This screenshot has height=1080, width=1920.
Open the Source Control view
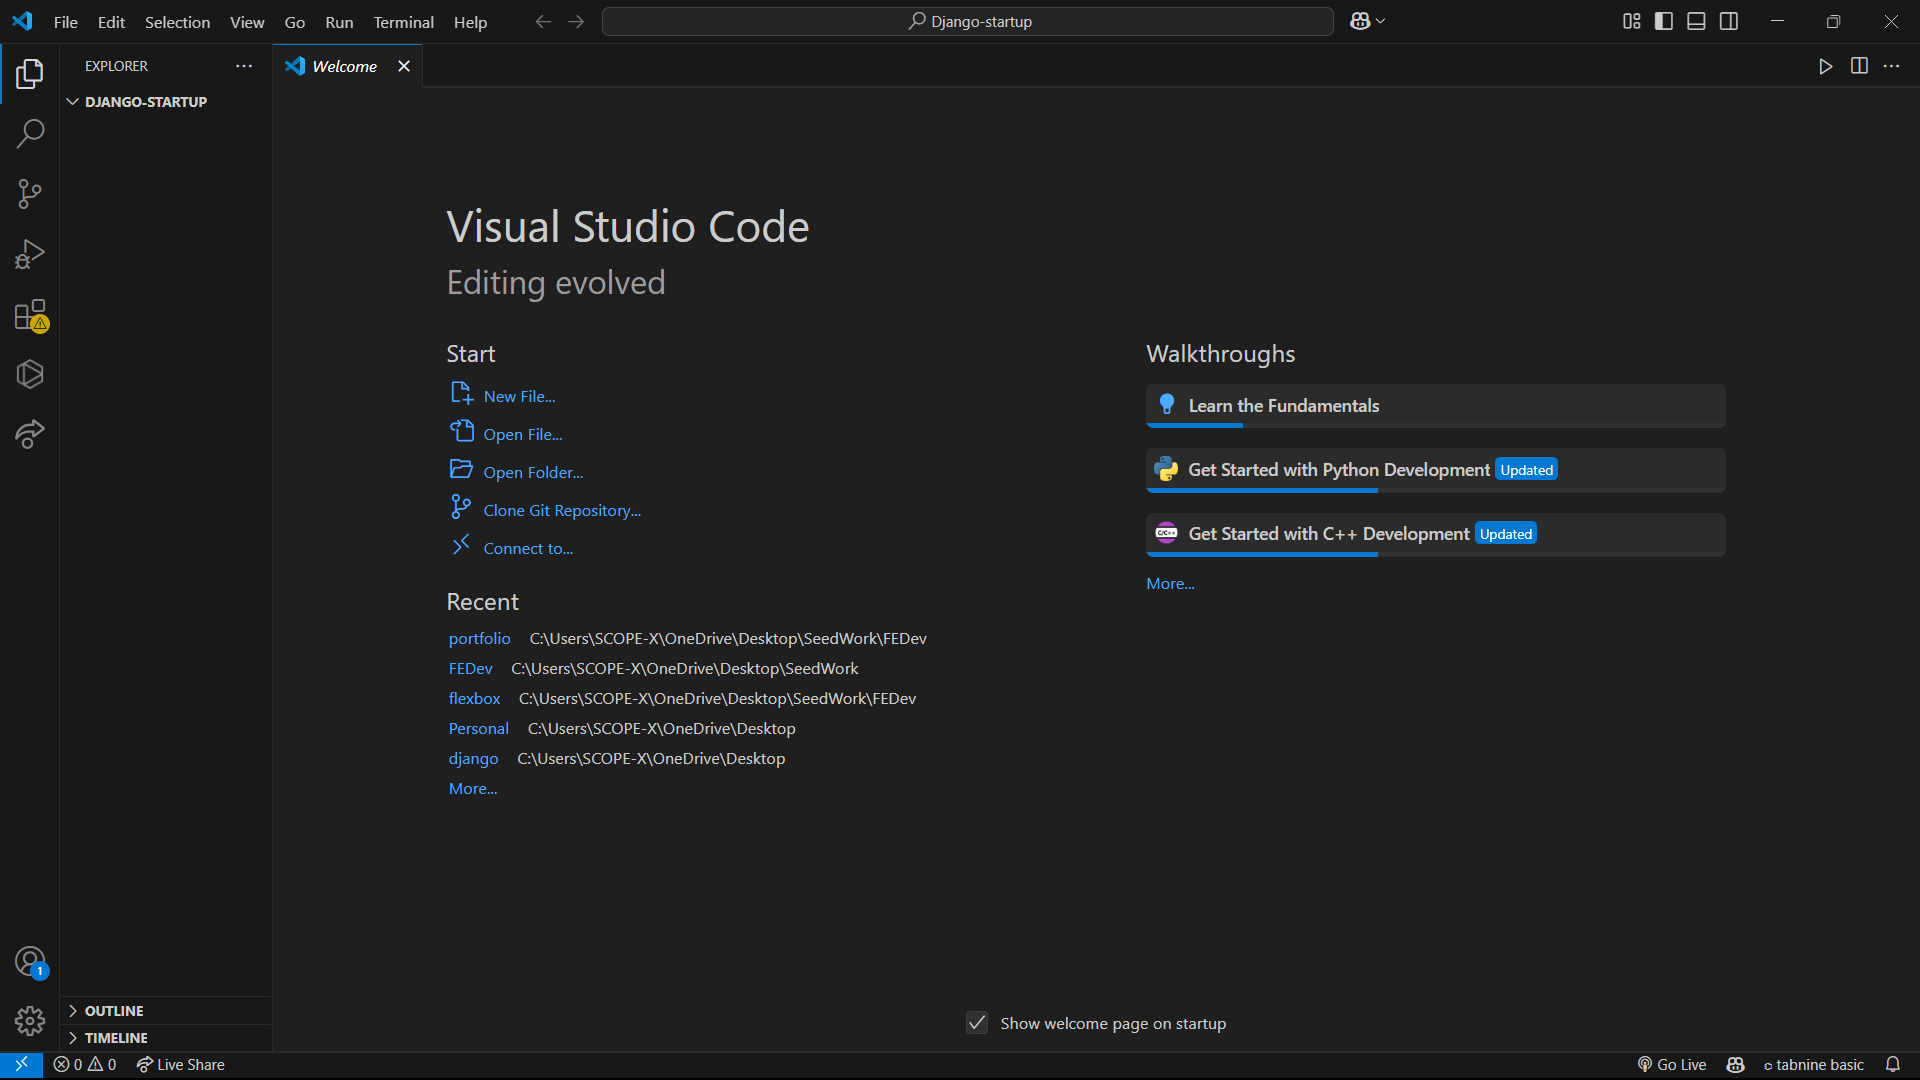click(x=30, y=194)
